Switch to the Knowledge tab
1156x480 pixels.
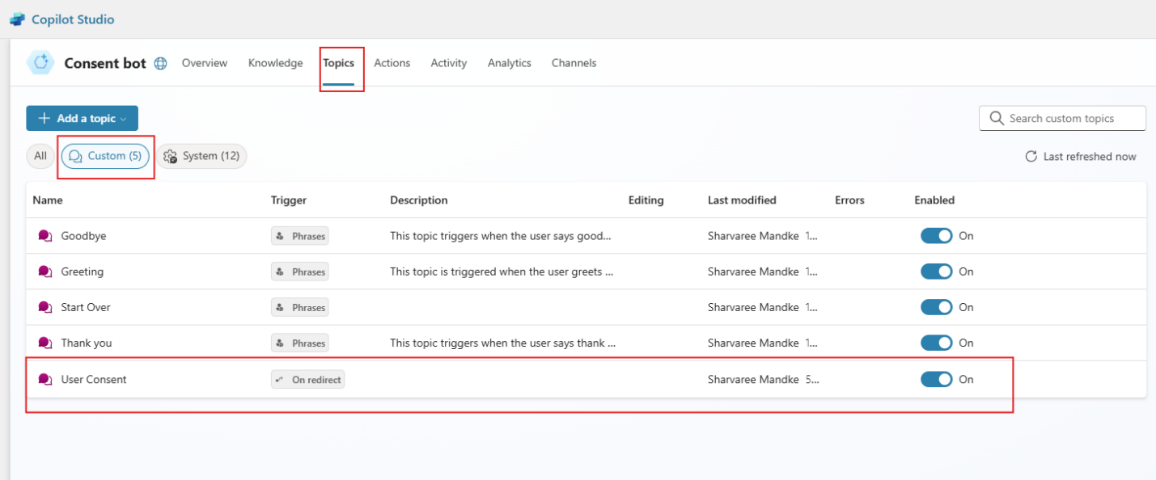pyautogui.click(x=276, y=63)
